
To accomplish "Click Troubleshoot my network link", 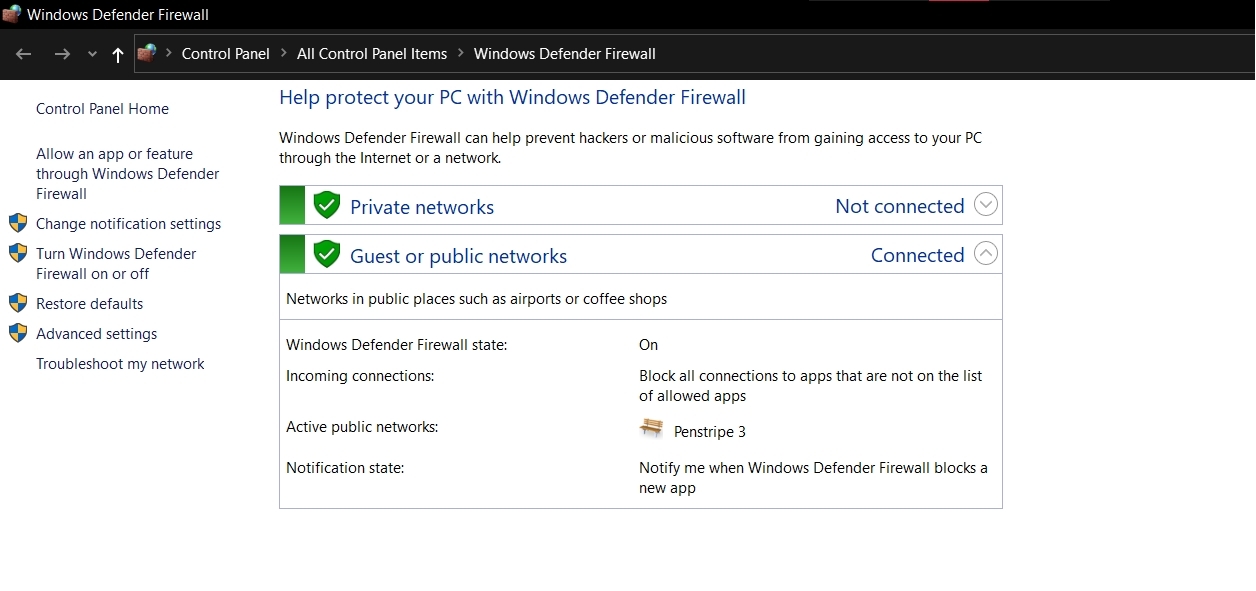I will [x=120, y=364].
